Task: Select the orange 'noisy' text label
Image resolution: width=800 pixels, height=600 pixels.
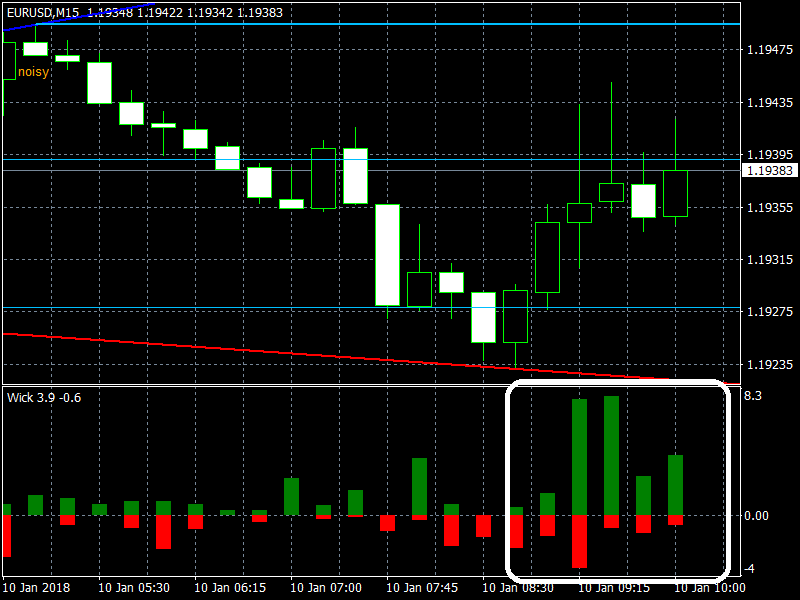Action: (x=33, y=72)
